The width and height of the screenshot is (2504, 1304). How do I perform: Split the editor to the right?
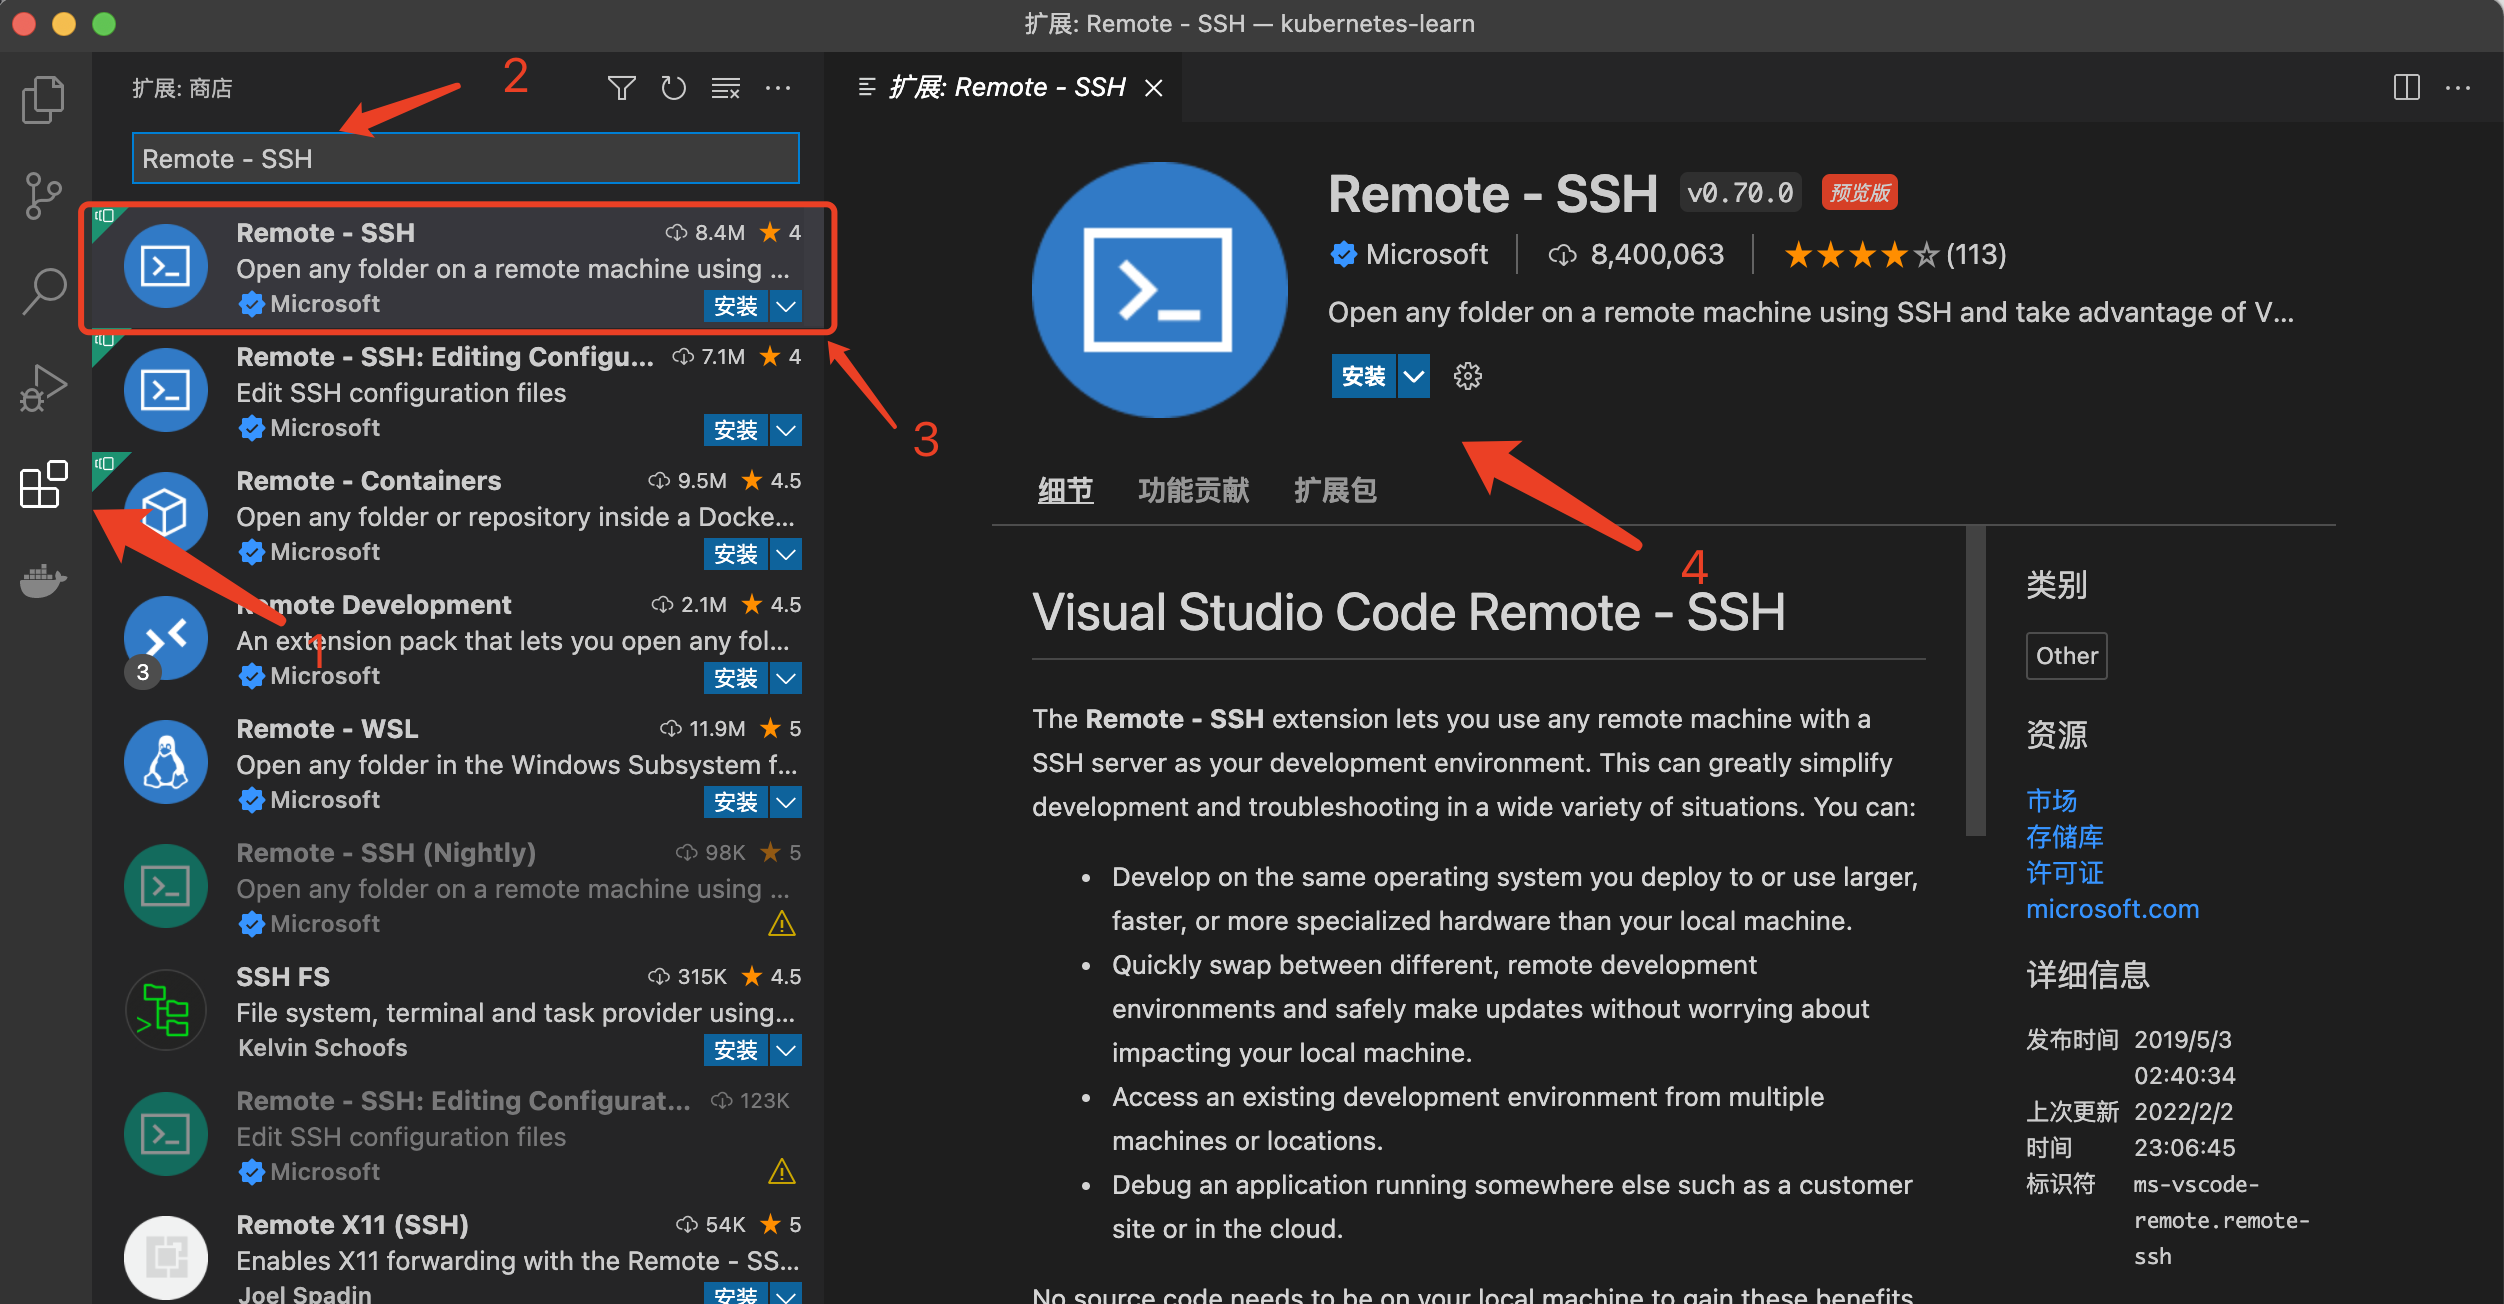(x=2407, y=87)
